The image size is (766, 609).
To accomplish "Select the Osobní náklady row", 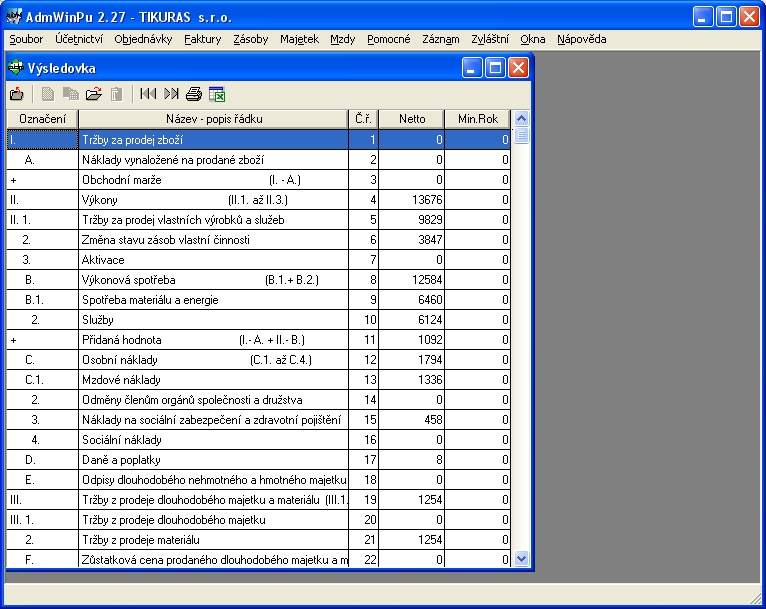I will pos(258,360).
